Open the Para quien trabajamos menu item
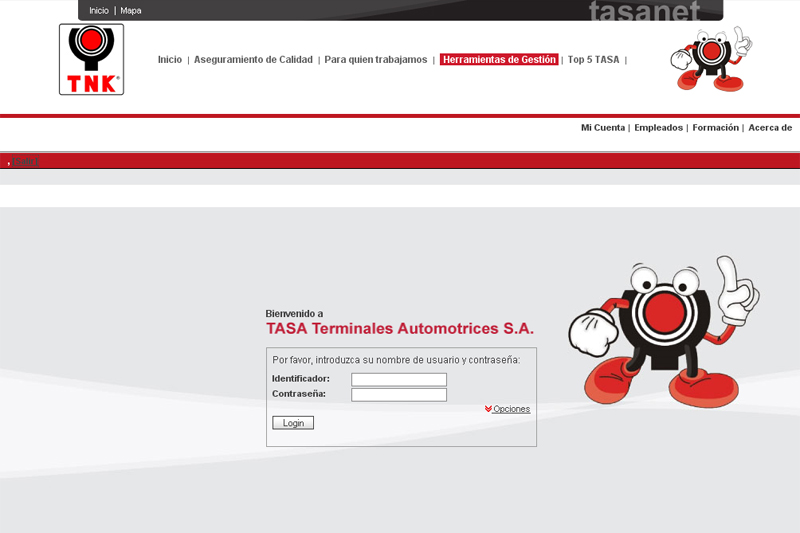Image resolution: width=800 pixels, height=533 pixels. tap(376, 60)
